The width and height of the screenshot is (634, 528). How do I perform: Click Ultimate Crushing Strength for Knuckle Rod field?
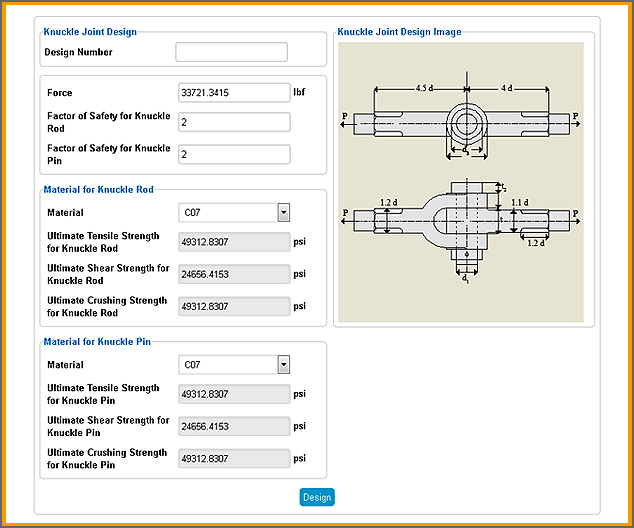tap(234, 306)
